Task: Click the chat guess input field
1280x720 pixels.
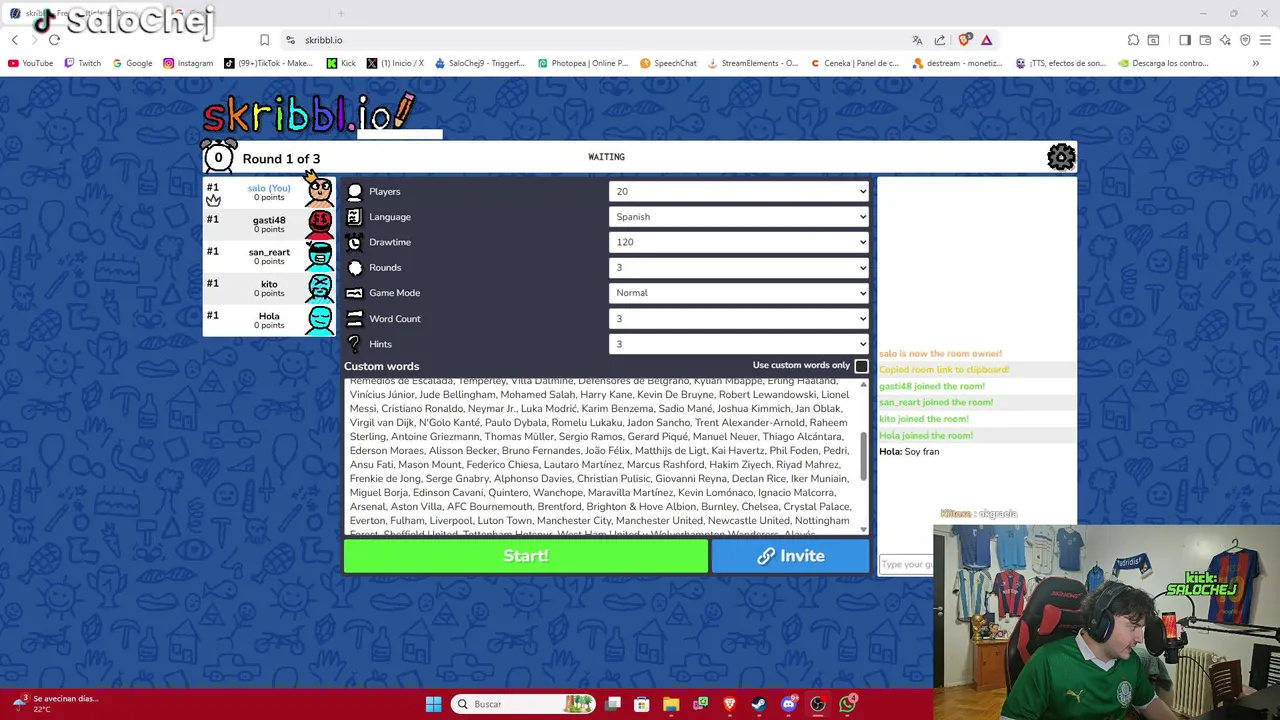Action: 906,564
